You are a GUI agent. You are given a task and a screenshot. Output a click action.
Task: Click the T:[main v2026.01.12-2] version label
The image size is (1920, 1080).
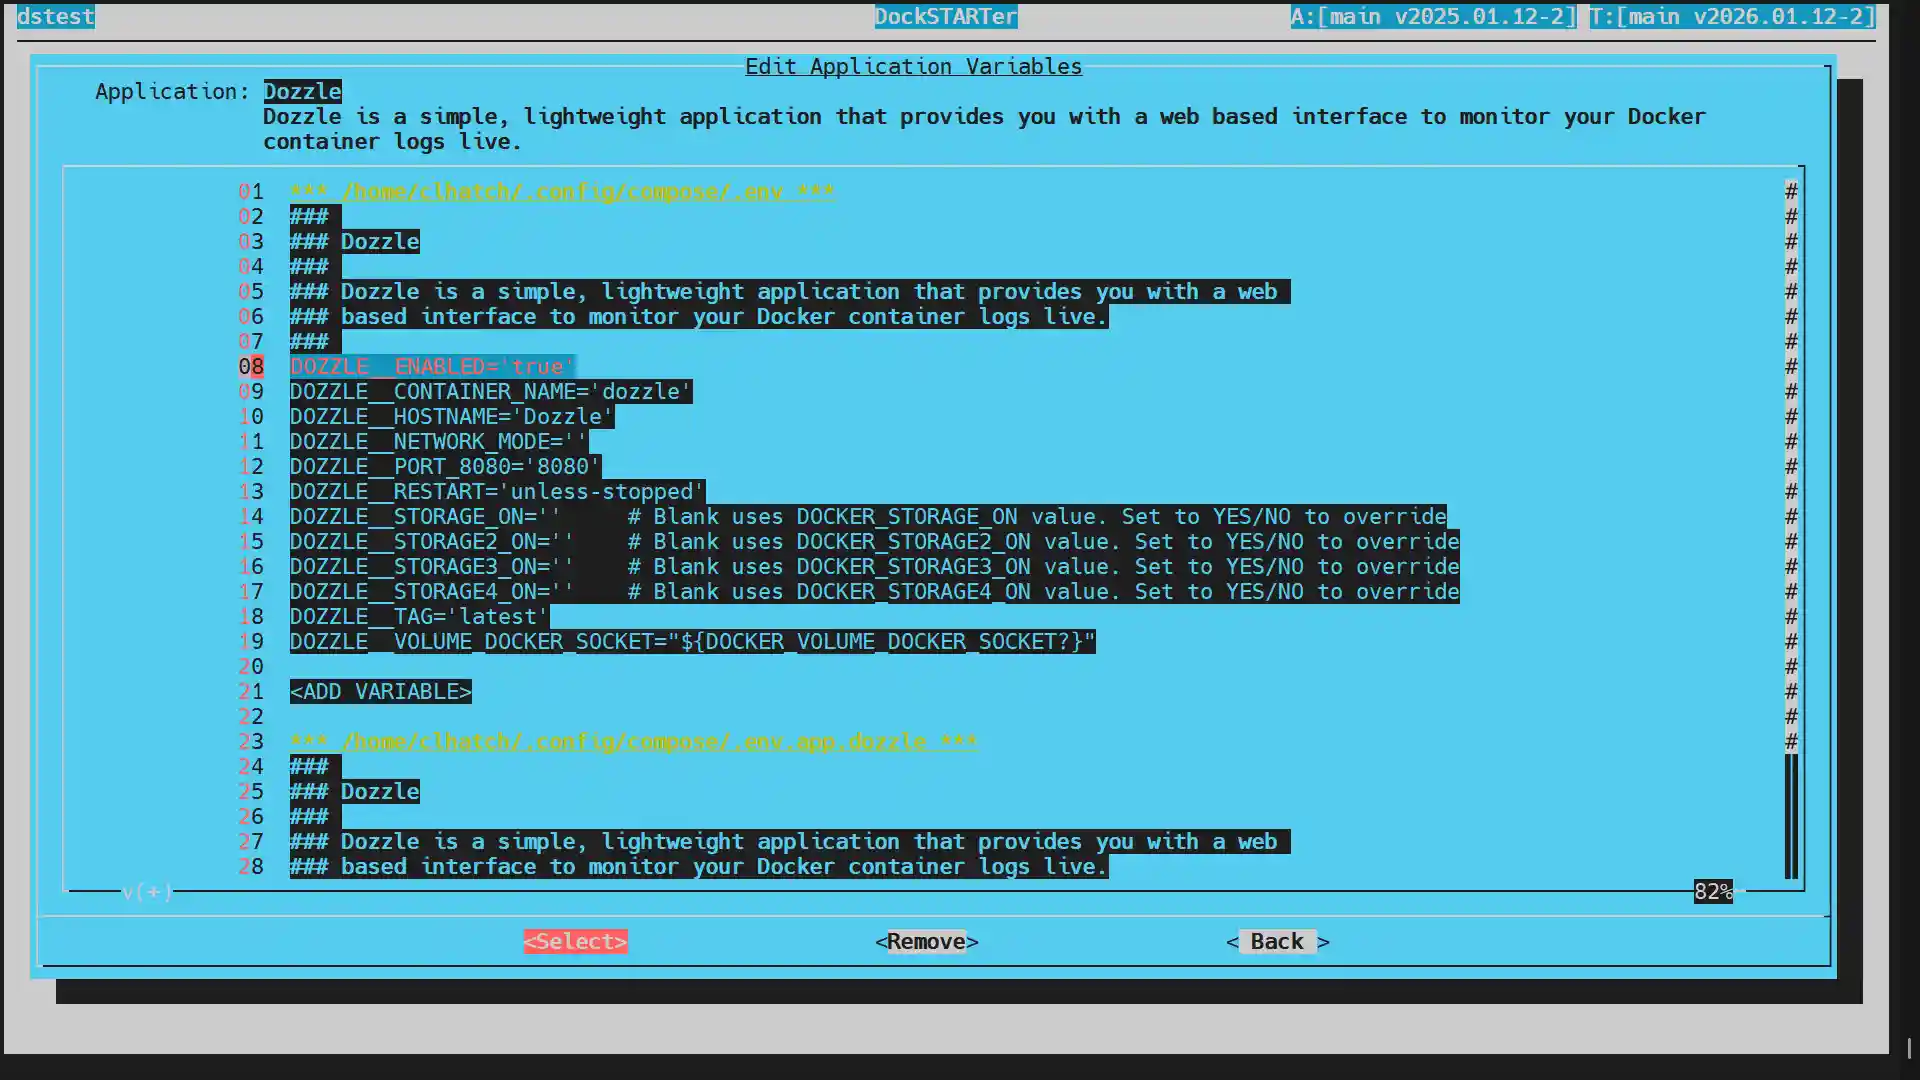tap(1732, 17)
